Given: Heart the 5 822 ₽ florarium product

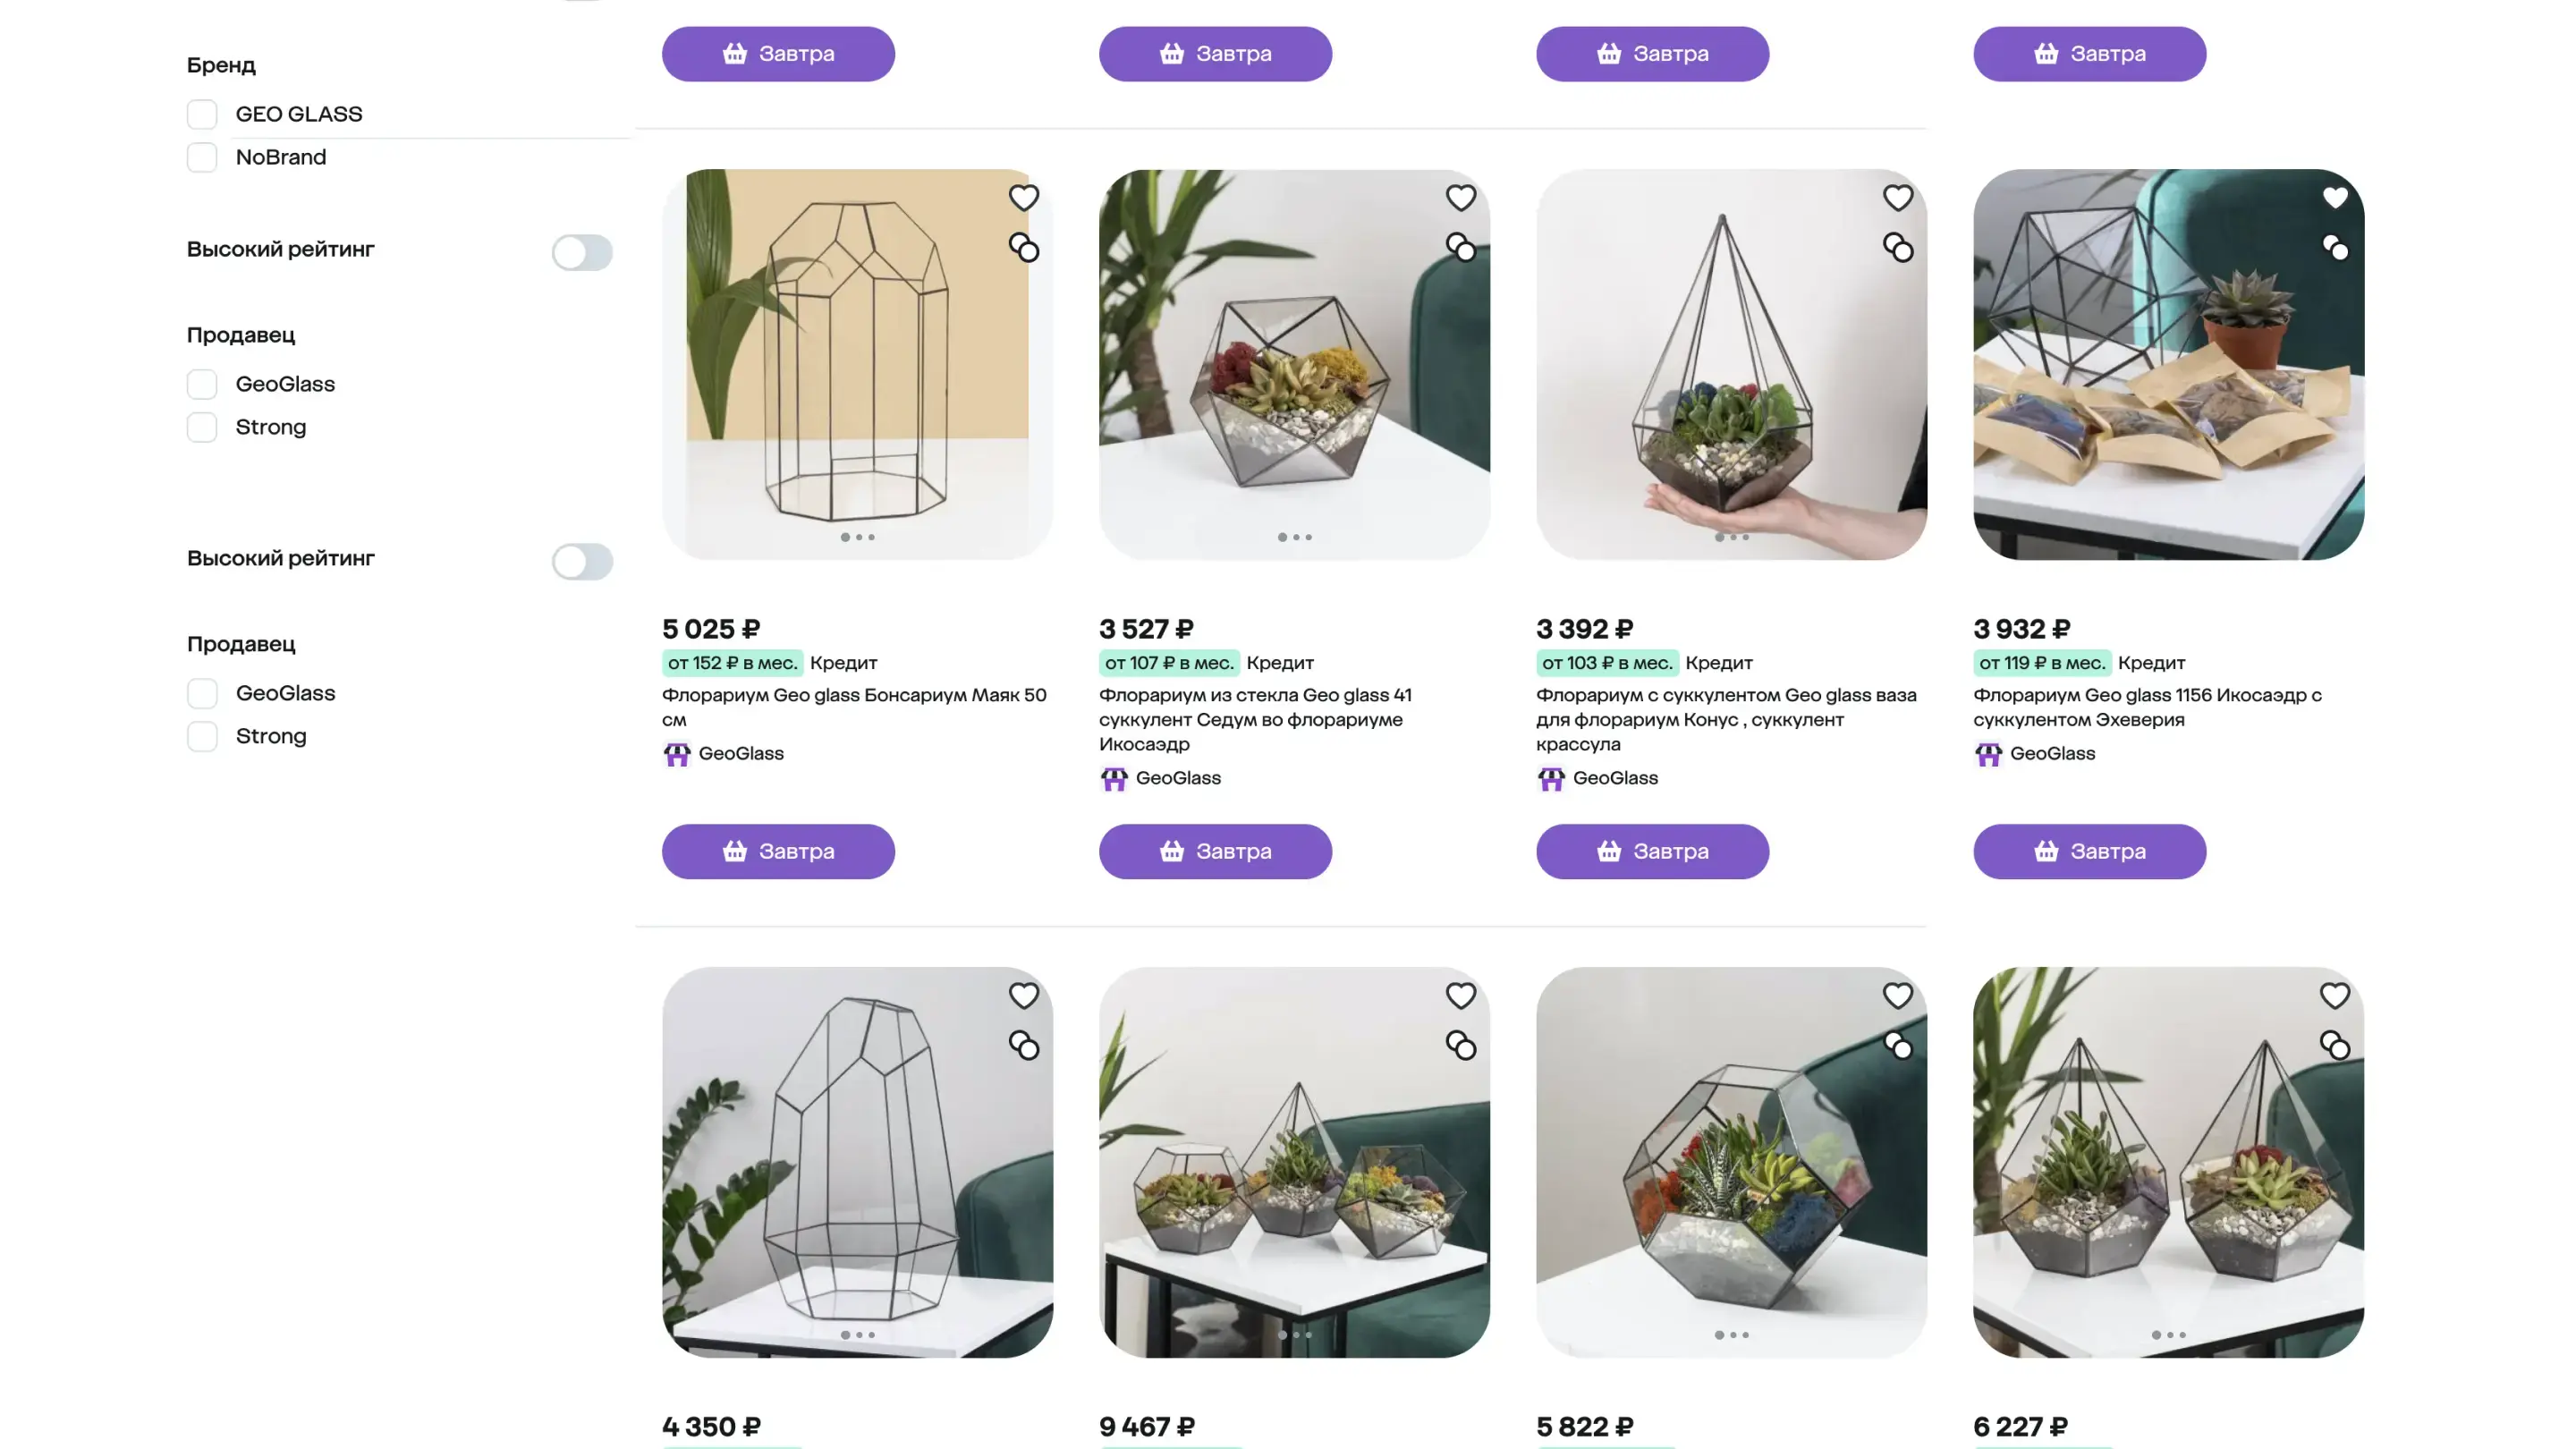Looking at the screenshot, I should click(x=1897, y=996).
